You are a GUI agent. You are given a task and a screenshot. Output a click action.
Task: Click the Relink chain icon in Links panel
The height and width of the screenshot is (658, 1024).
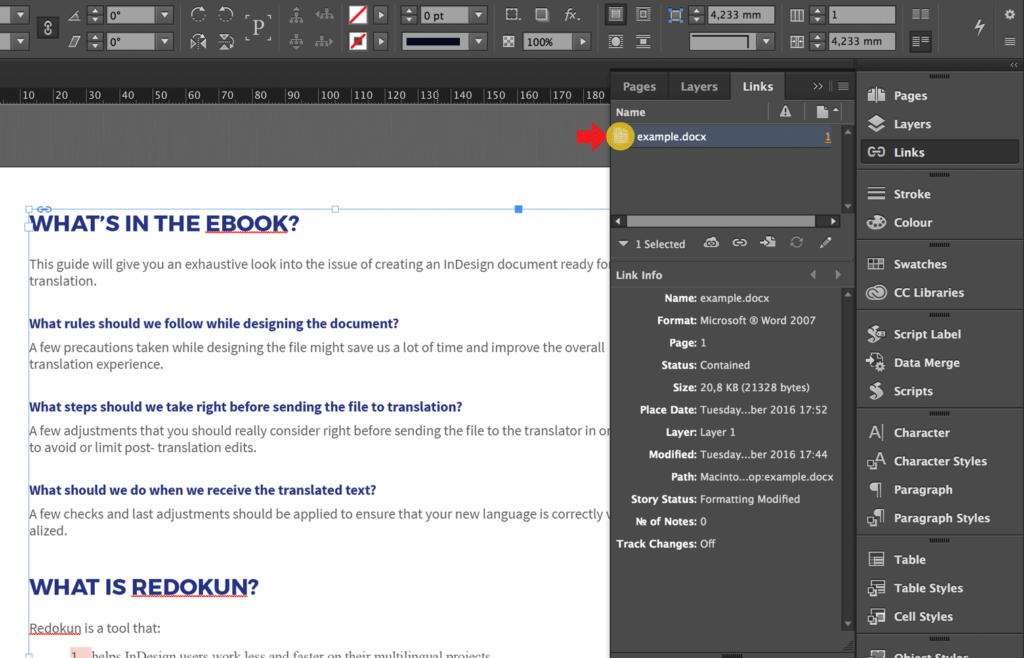pyautogui.click(x=738, y=243)
